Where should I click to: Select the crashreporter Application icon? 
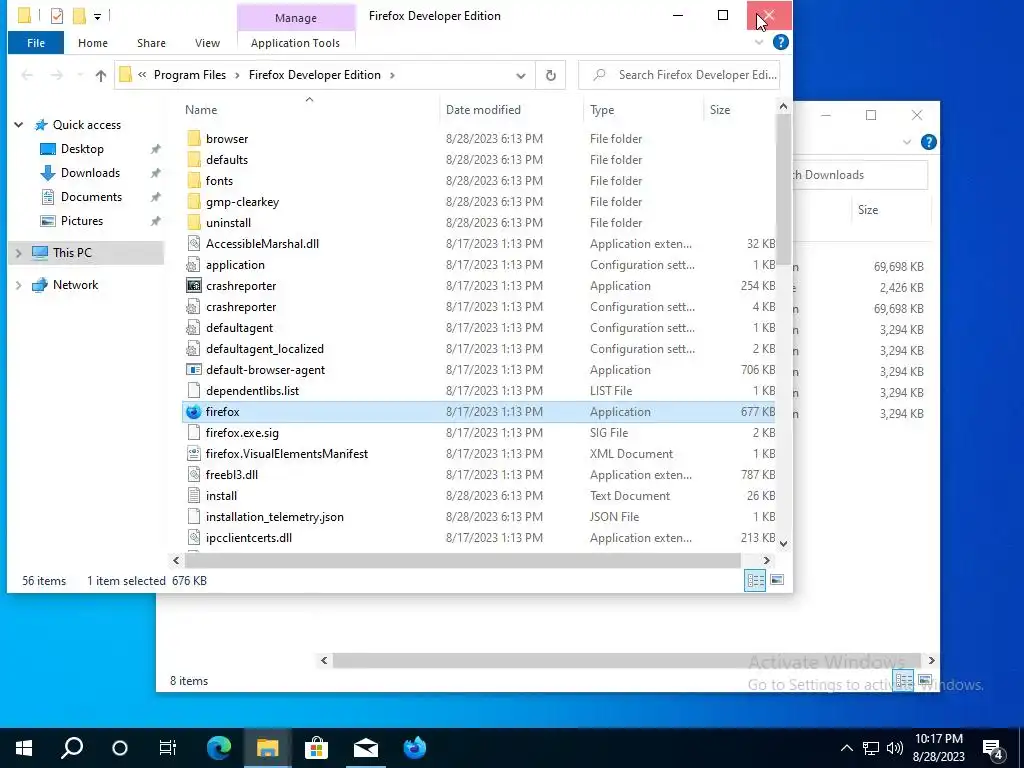[193, 285]
